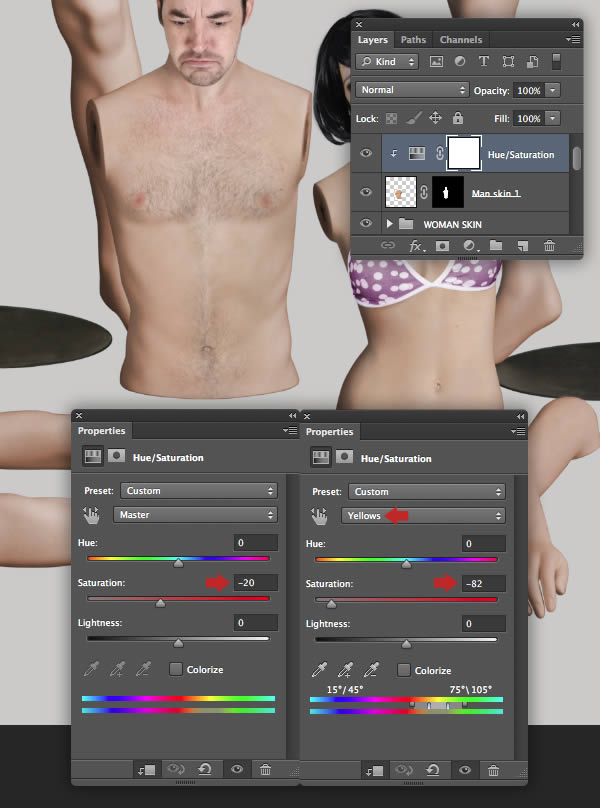The width and height of the screenshot is (600, 808).
Task: Select on-image adjustment hand tool in Yellows panel
Action: 319,516
